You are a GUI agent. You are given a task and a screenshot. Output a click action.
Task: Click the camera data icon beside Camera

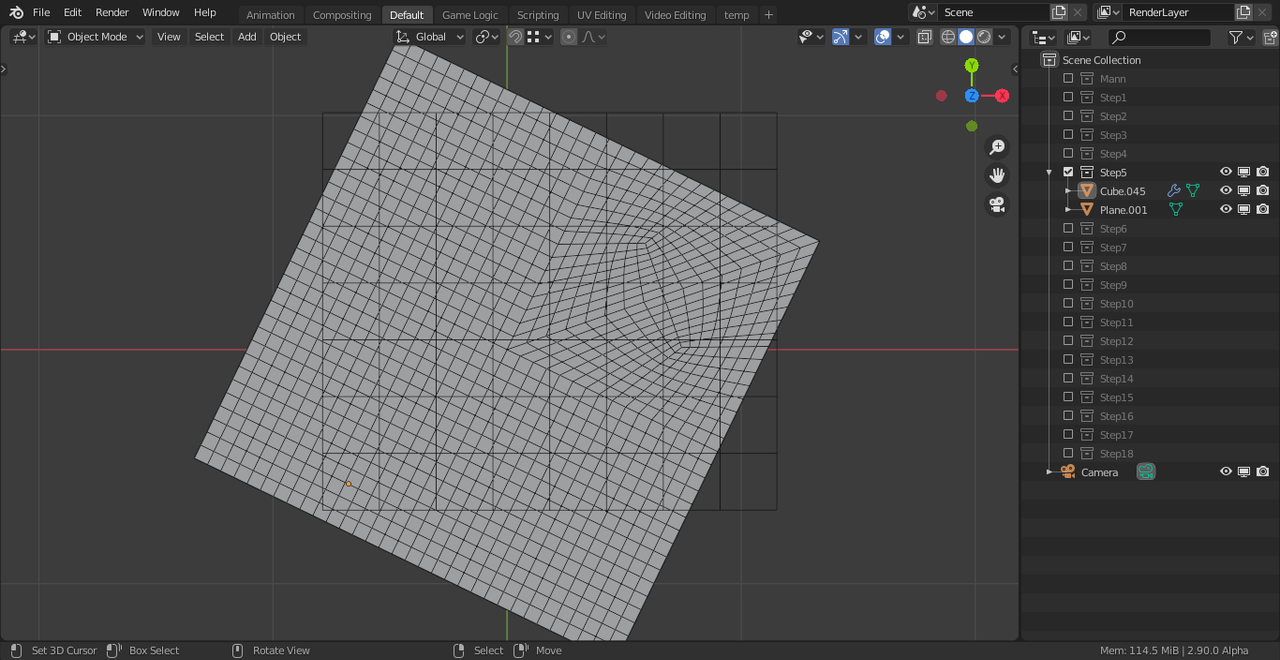1146,472
